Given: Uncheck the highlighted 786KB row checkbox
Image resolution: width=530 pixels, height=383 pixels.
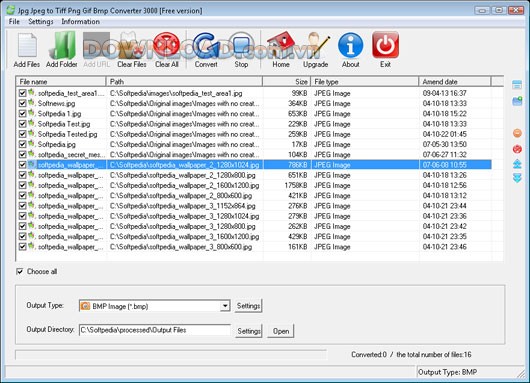Looking at the screenshot, I should coord(22,165).
